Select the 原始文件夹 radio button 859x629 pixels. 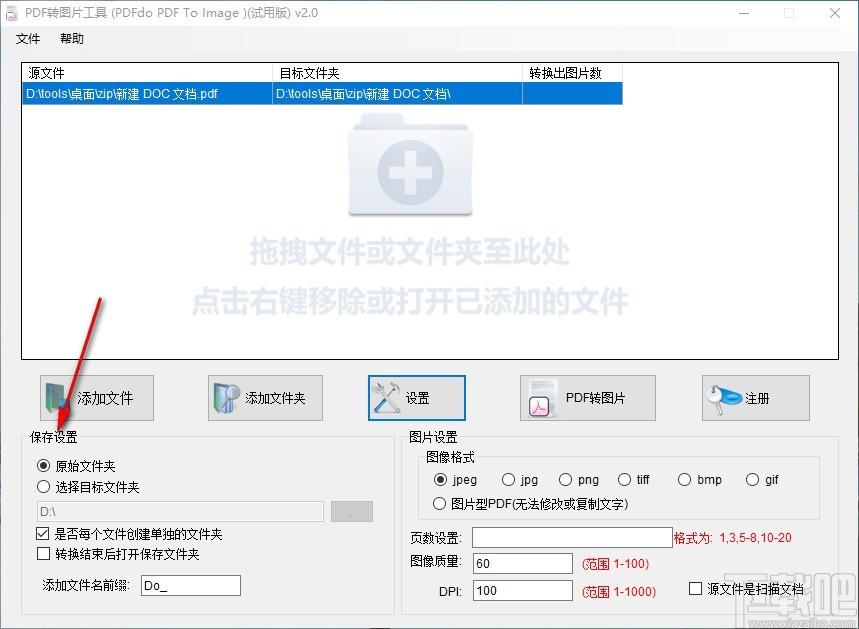[43, 466]
